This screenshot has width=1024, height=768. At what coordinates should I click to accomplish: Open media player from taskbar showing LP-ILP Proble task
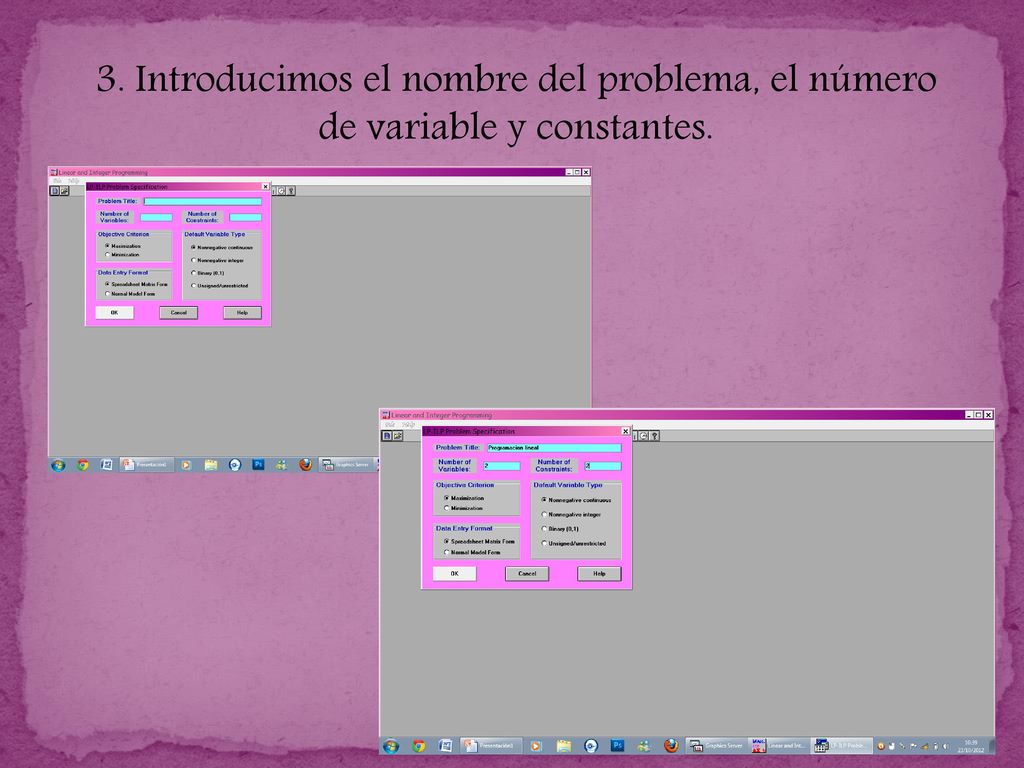536,746
